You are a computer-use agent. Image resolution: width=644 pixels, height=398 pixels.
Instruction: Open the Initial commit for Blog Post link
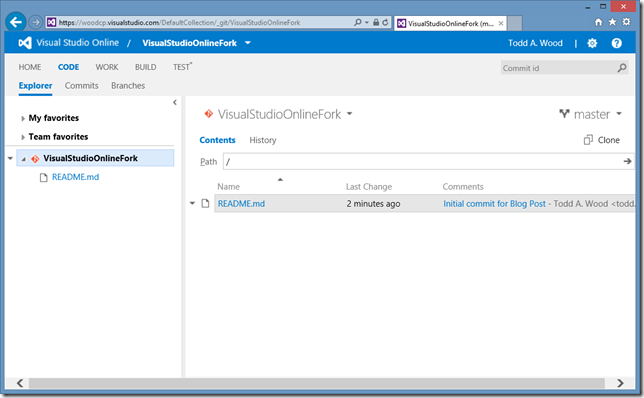pos(494,204)
